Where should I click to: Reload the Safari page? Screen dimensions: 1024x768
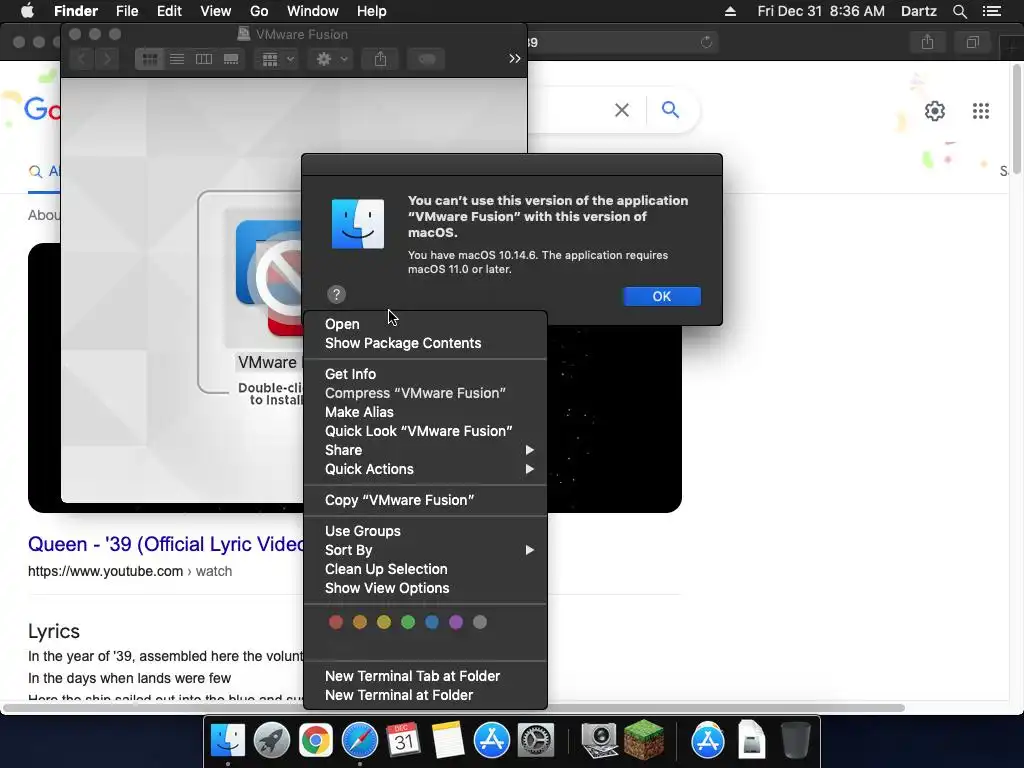click(706, 42)
